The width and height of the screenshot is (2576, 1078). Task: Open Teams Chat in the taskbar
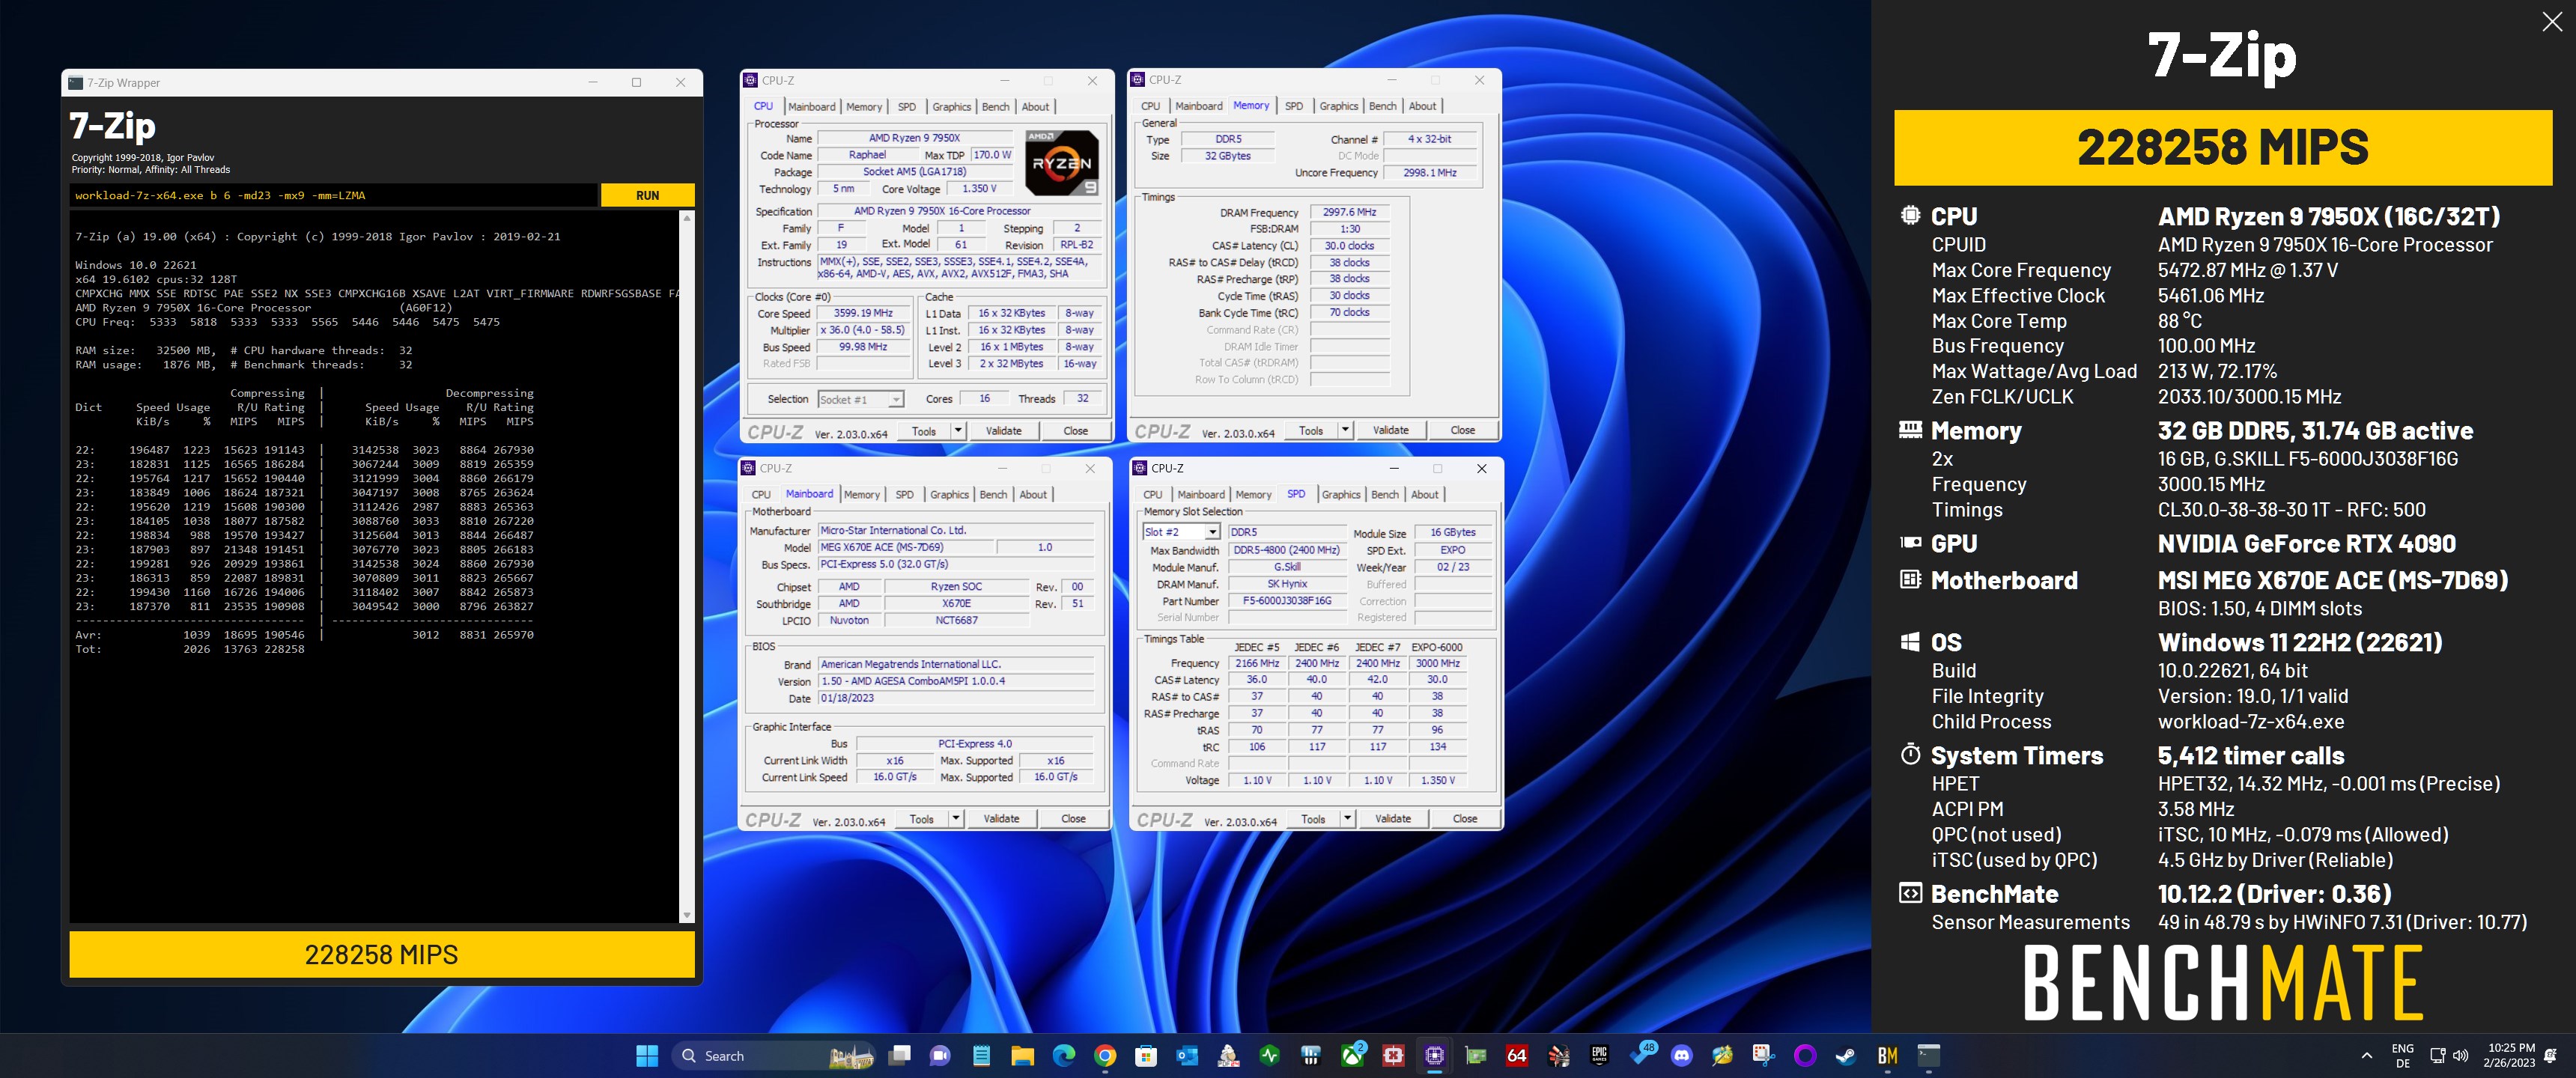940,1055
